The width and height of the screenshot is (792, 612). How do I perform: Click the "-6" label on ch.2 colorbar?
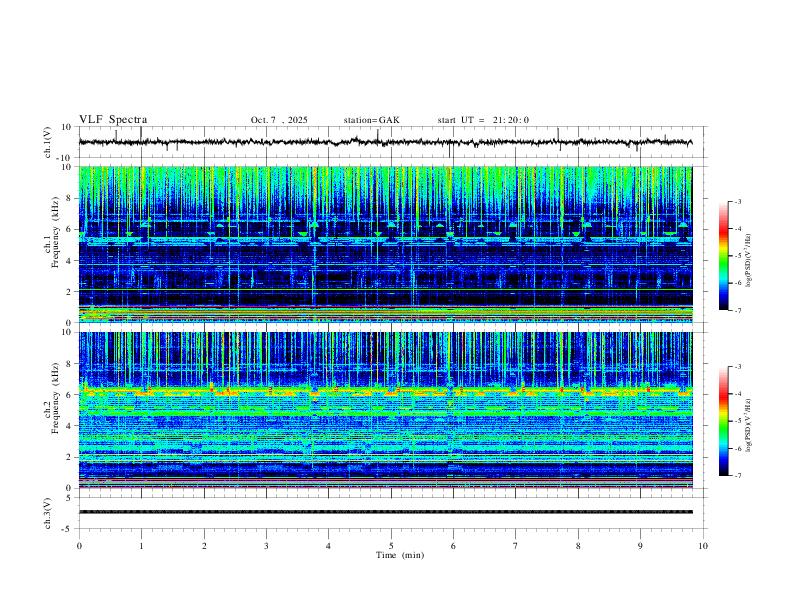click(738, 448)
